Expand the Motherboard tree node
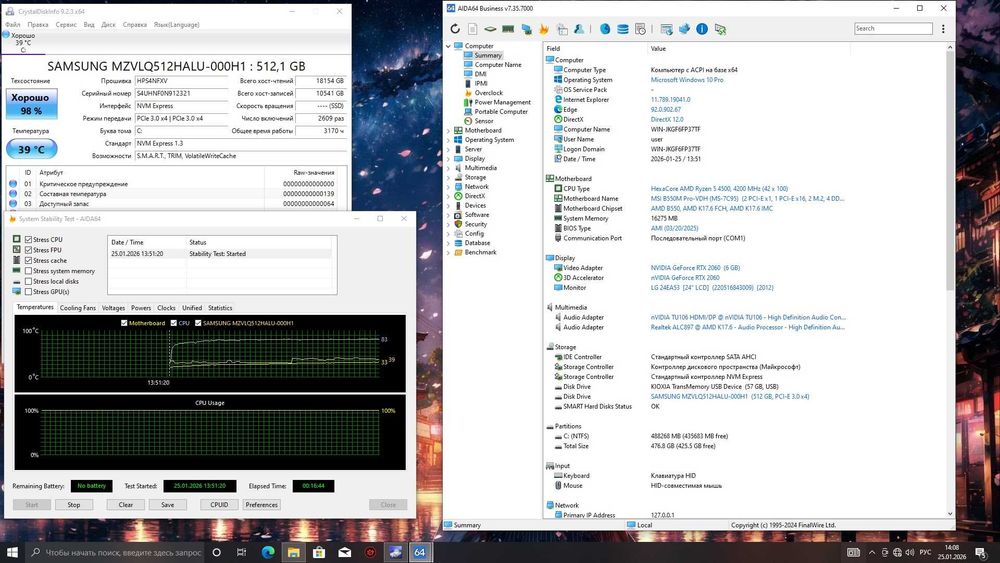This screenshot has height=563, width=1000. click(x=448, y=130)
